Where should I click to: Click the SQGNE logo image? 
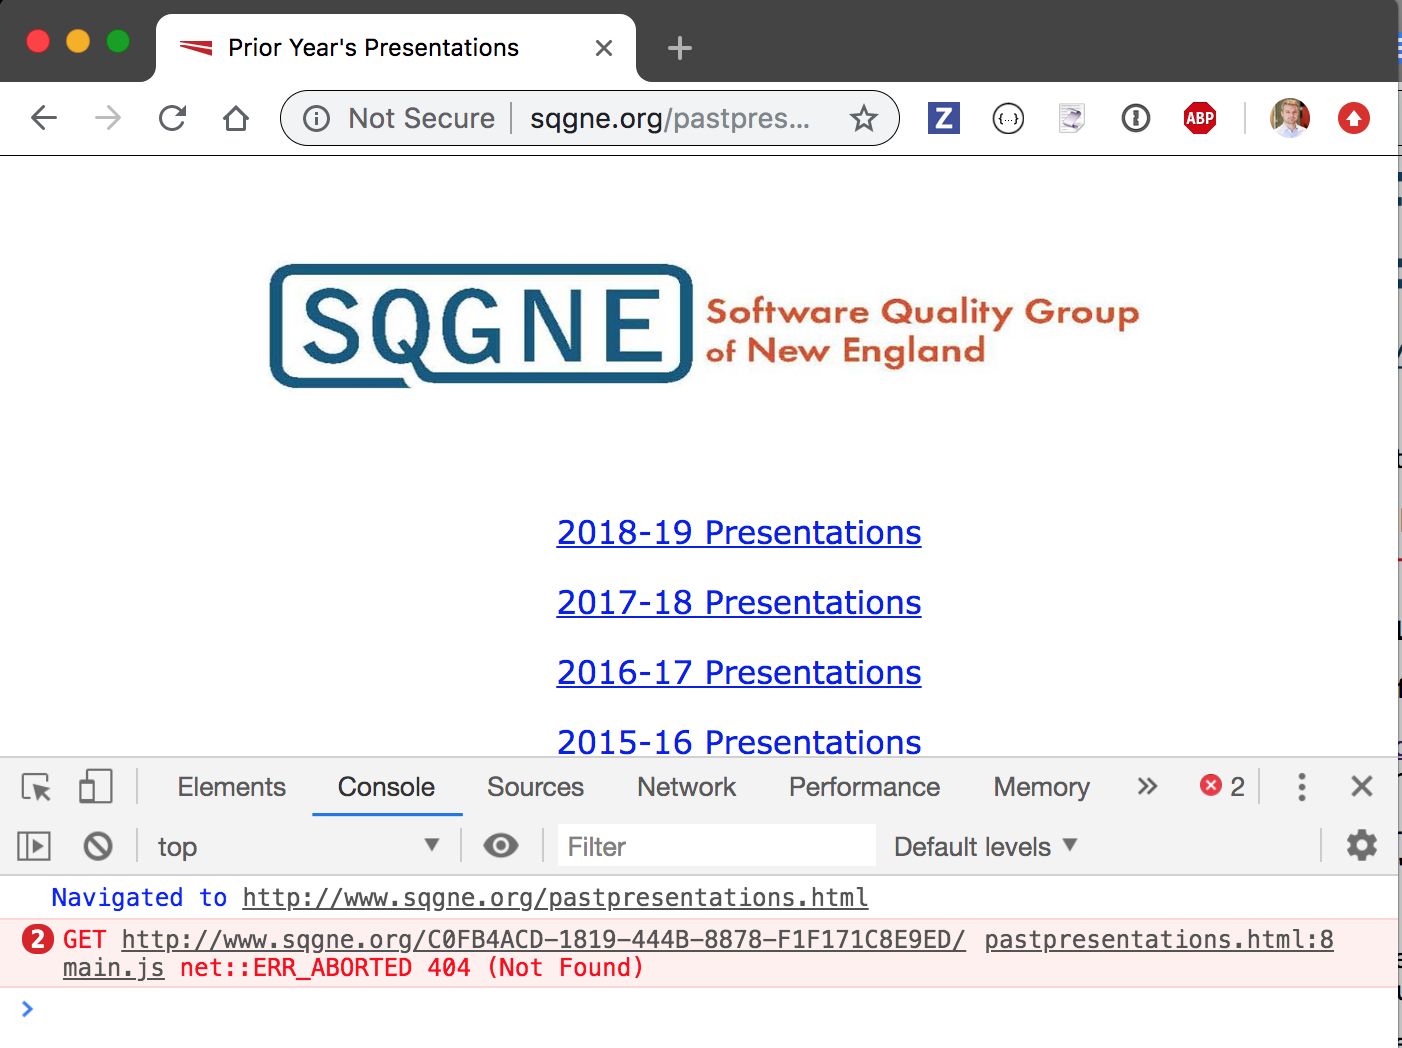(705, 326)
